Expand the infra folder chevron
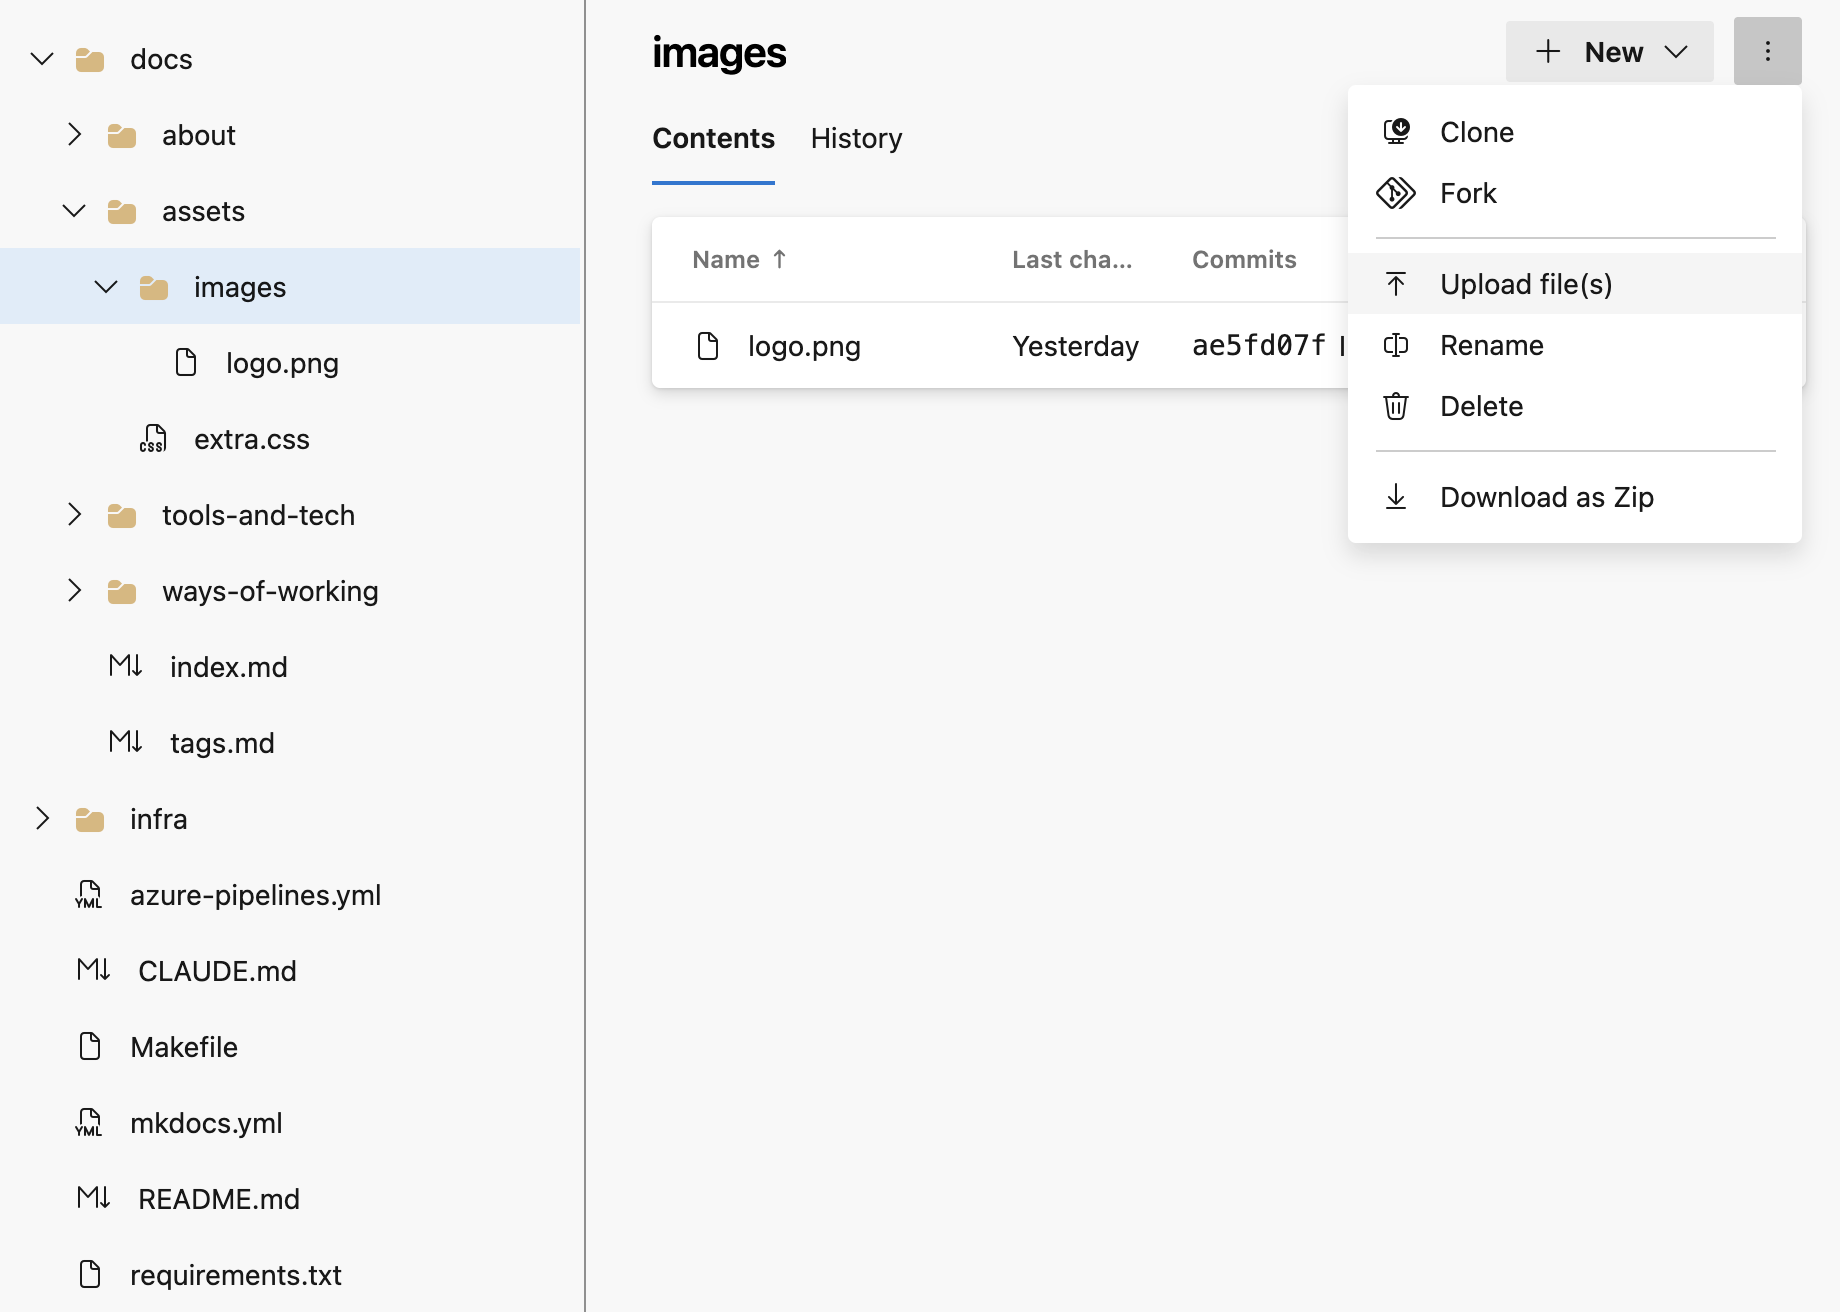Viewport: 1840px width, 1312px height. (x=42, y=819)
